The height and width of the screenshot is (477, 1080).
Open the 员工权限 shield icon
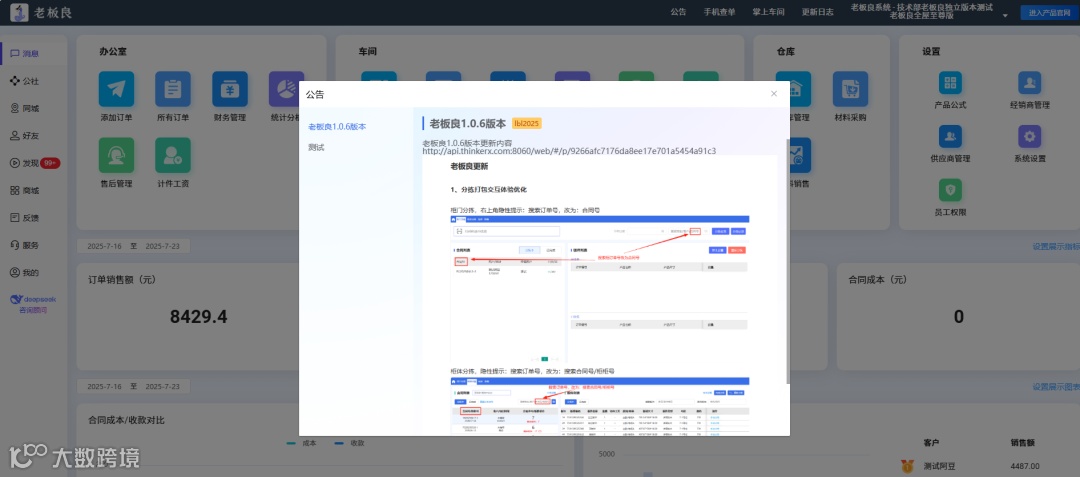click(951, 190)
